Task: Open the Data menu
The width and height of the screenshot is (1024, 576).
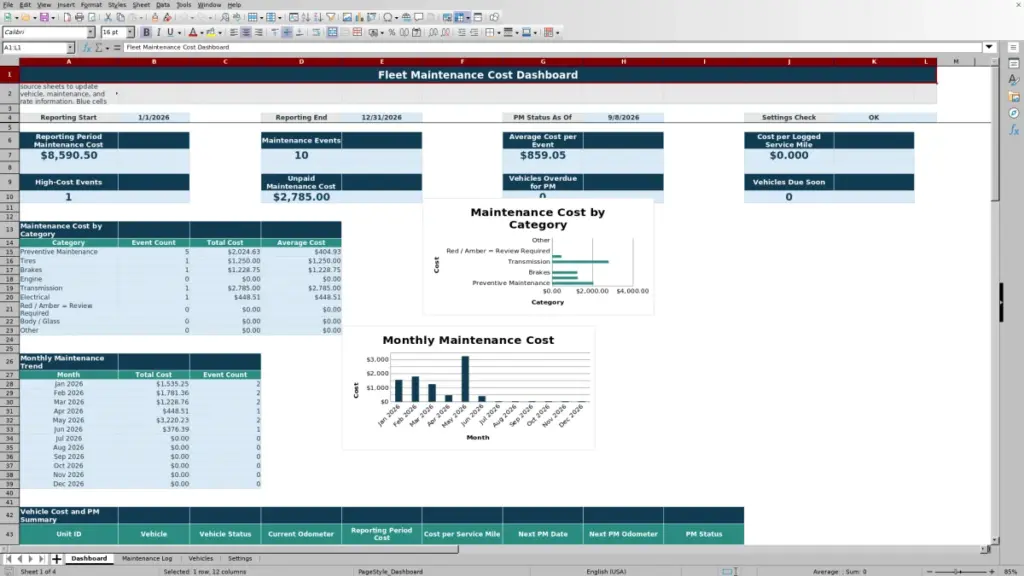Action: pyautogui.click(x=163, y=5)
